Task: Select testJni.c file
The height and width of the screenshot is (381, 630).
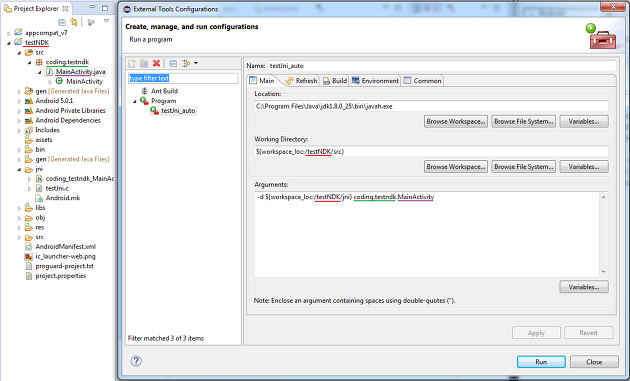Action: click(57, 188)
